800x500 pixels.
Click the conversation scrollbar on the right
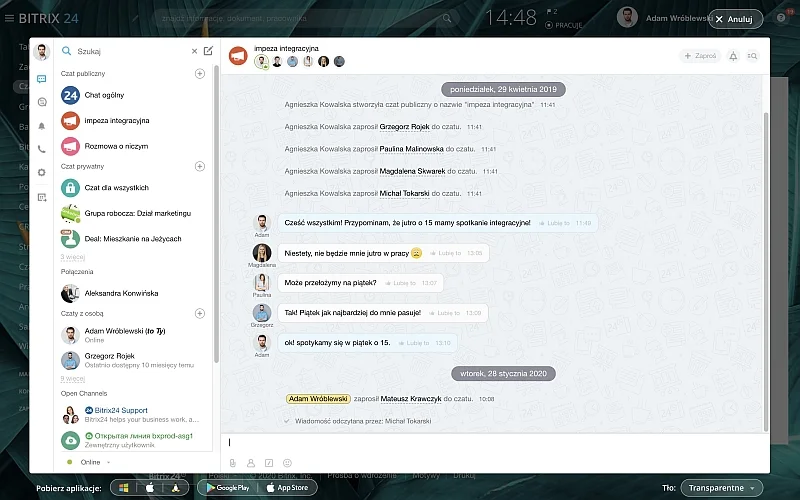[765, 270]
